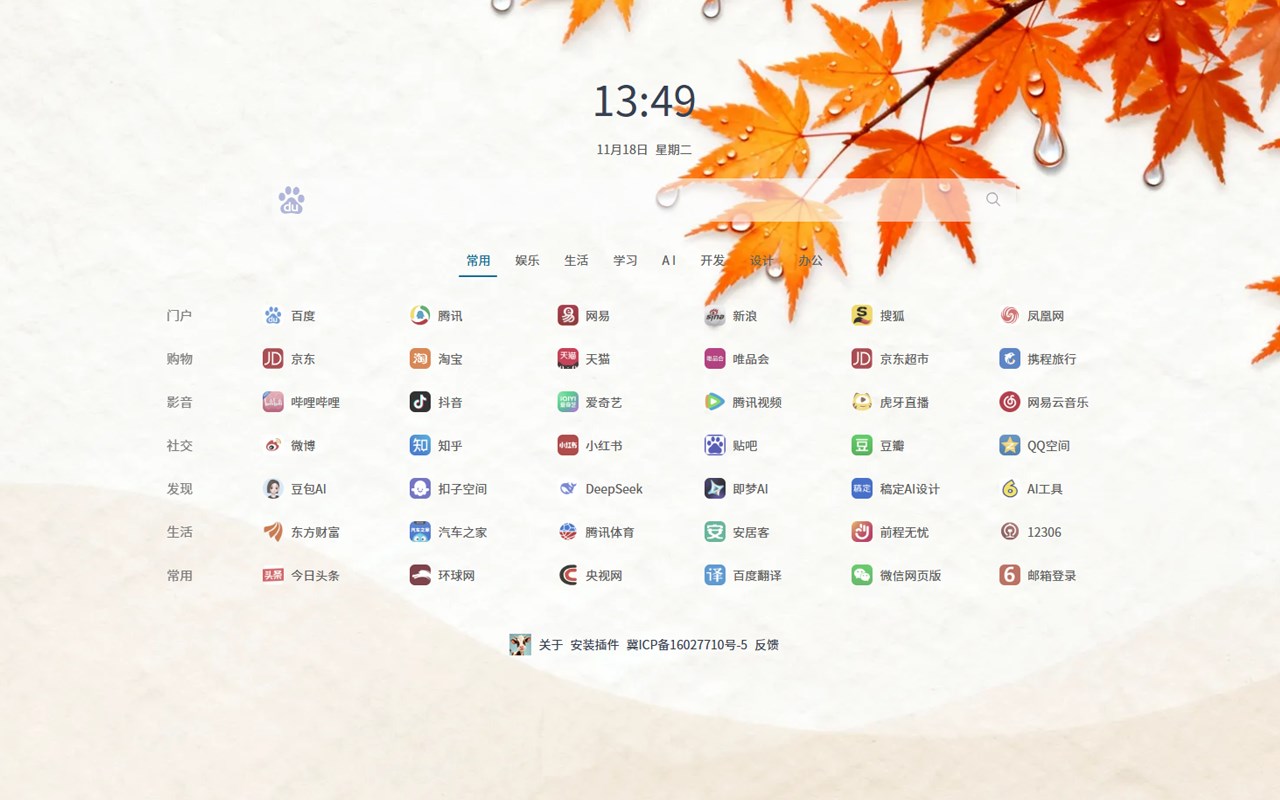Image resolution: width=1280 pixels, height=800 pixels.
Task: Open the 知乎 icon
Action: [x=420, y=445]
